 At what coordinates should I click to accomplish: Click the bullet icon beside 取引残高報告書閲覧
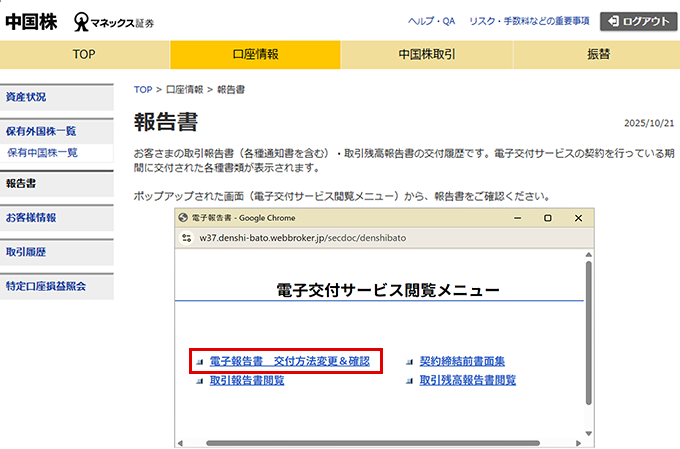pos(409,381)
